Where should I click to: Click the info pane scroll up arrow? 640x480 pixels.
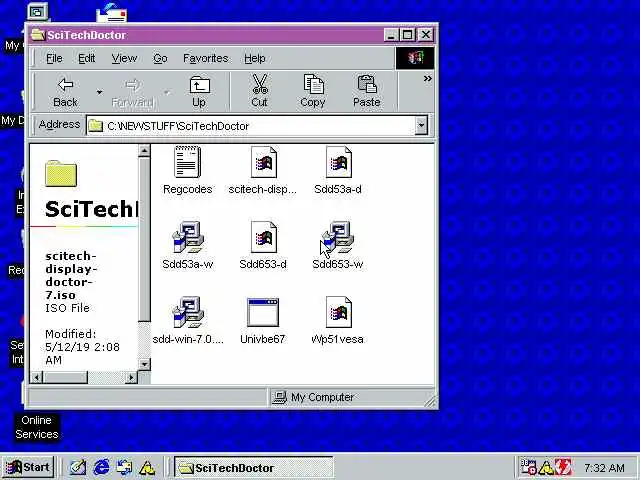[144, 151]
